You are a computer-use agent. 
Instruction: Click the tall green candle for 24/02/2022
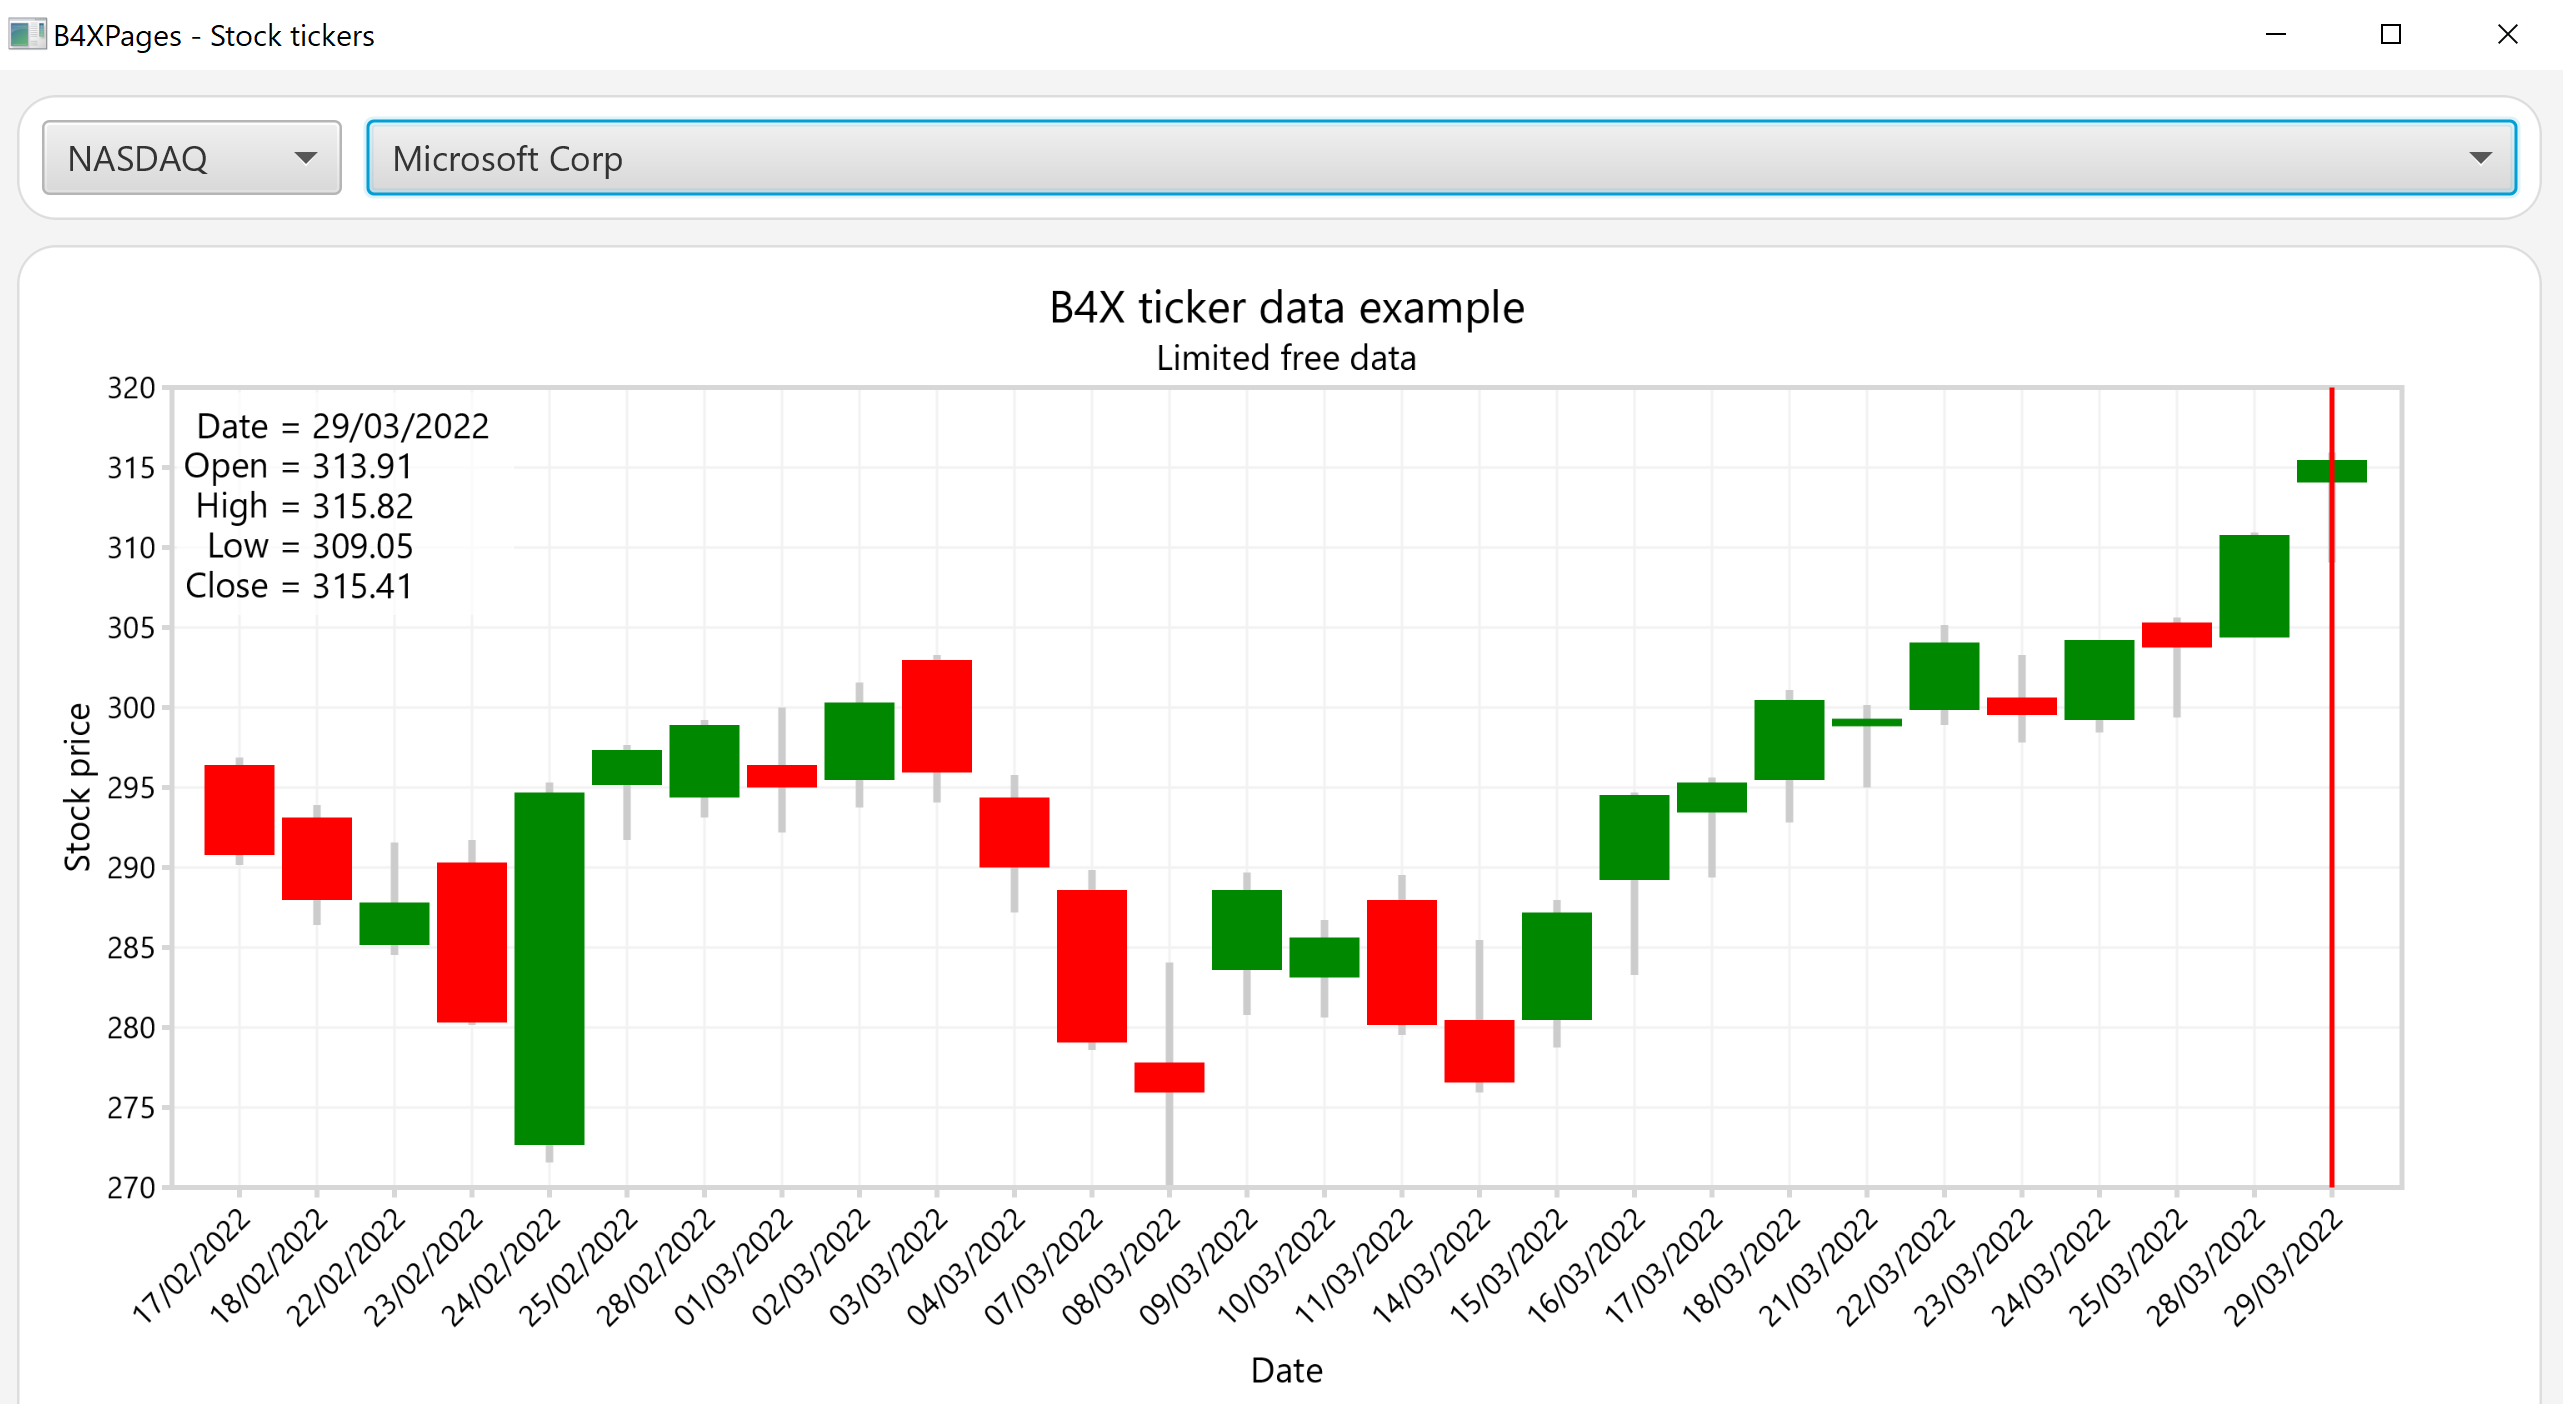(549, 968)
